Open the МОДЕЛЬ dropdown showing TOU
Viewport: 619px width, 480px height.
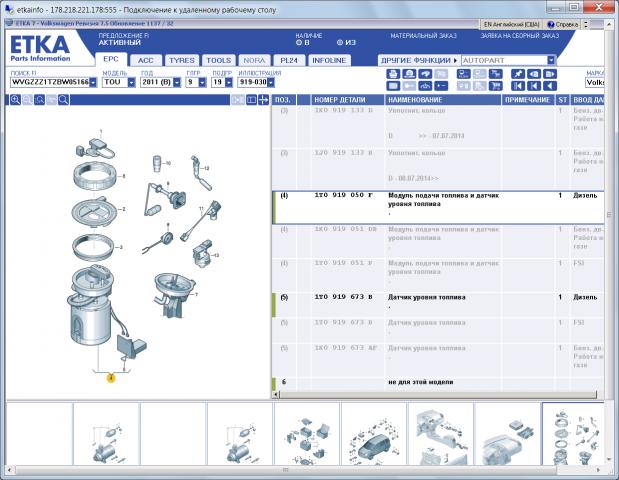coord(131,82)
